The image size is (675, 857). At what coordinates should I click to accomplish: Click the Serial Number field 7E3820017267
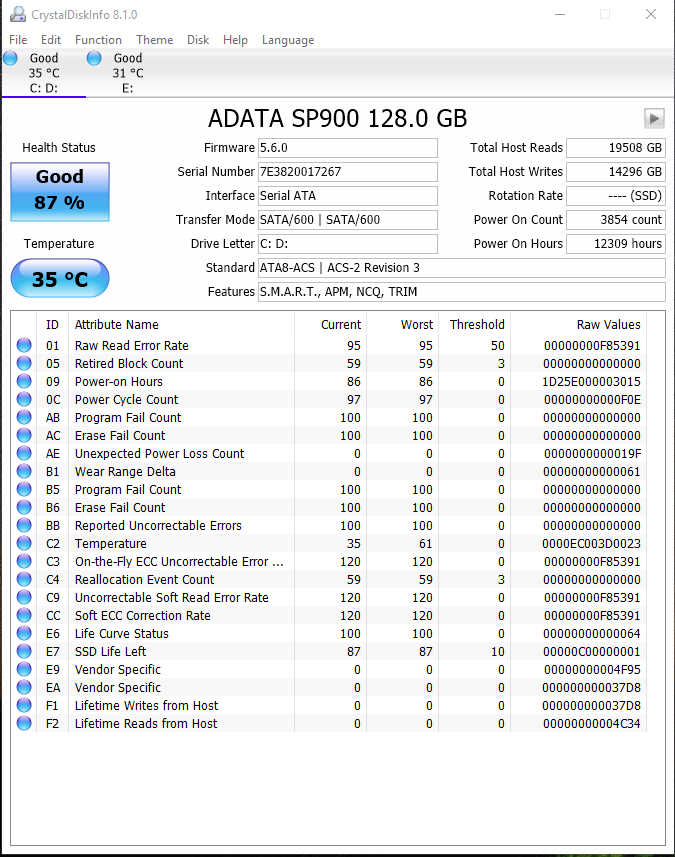(348, 172)
